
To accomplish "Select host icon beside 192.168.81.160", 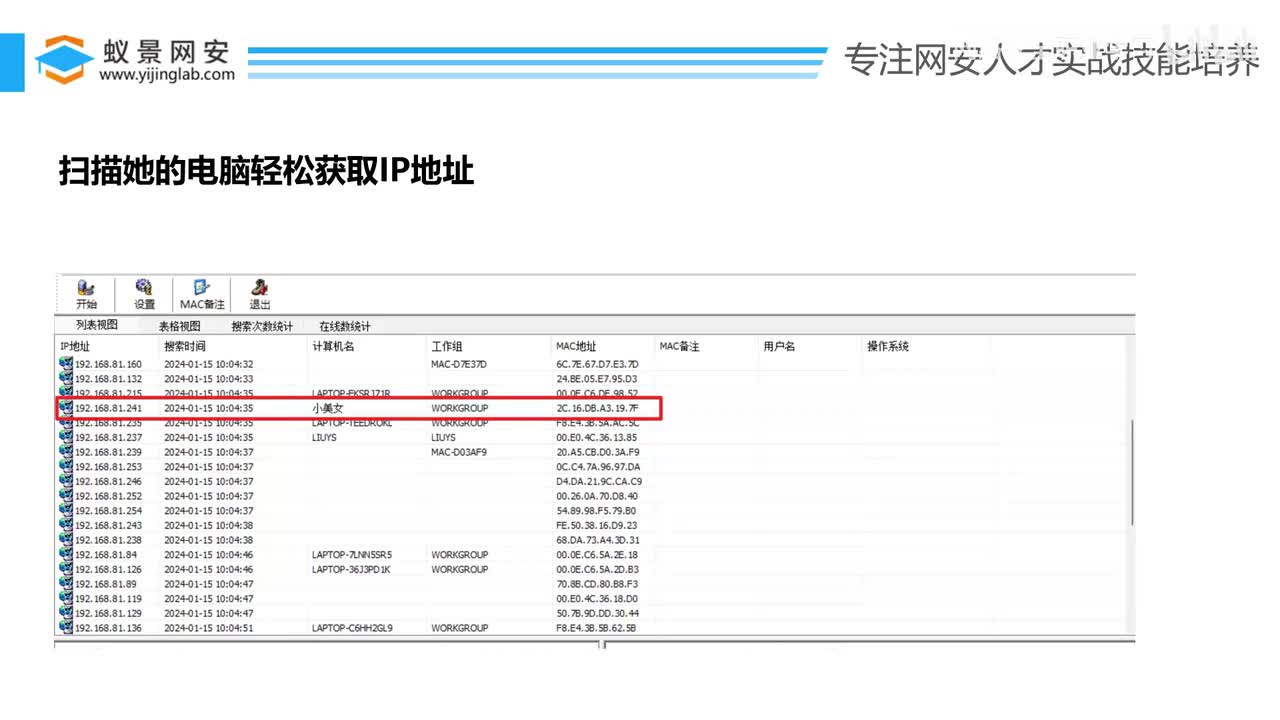I will pyautogui.click(x=66, y=364).
